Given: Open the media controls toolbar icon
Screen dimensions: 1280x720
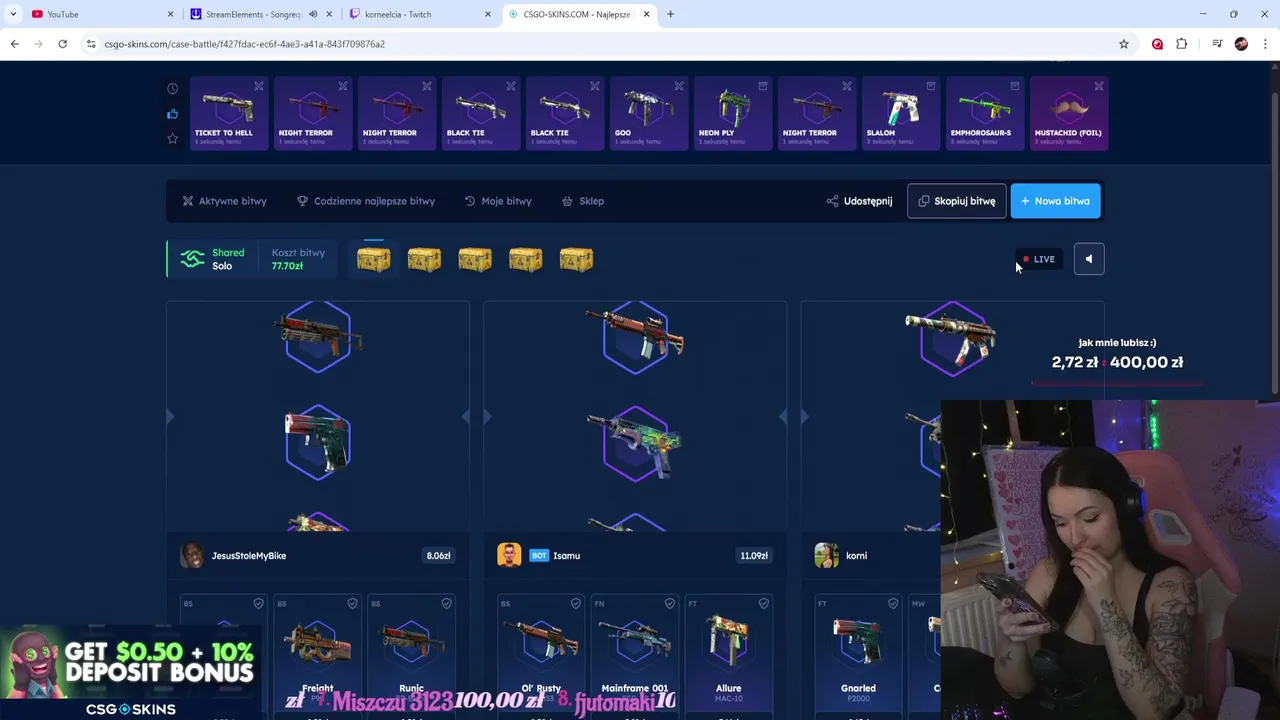Looking at the screenshot, I should click(x=1217, y=44).
